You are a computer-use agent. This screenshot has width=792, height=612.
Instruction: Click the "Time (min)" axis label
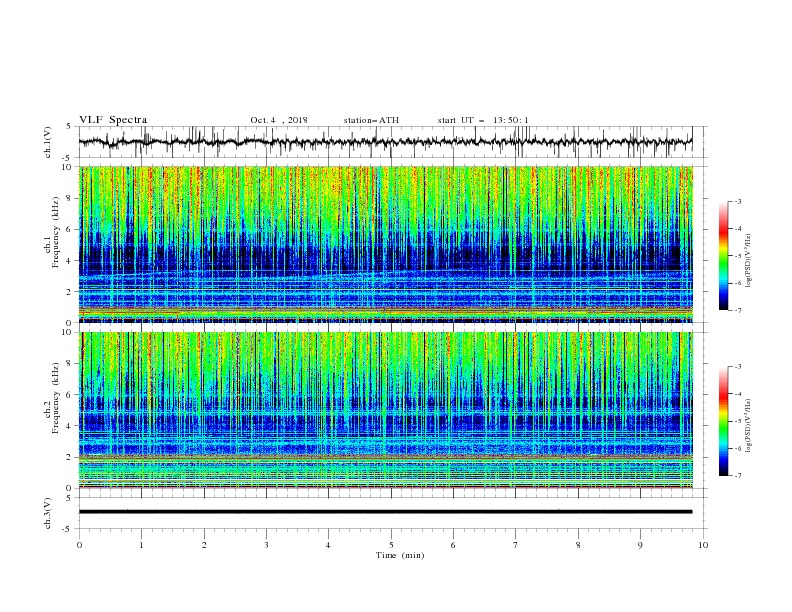coord(400,555)
